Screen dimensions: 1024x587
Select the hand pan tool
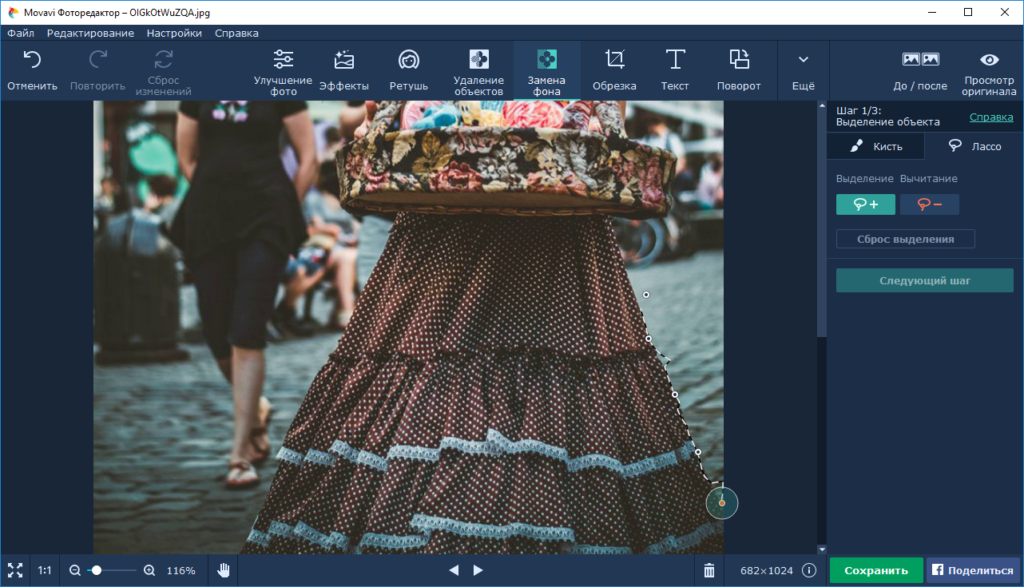[224, 570]
